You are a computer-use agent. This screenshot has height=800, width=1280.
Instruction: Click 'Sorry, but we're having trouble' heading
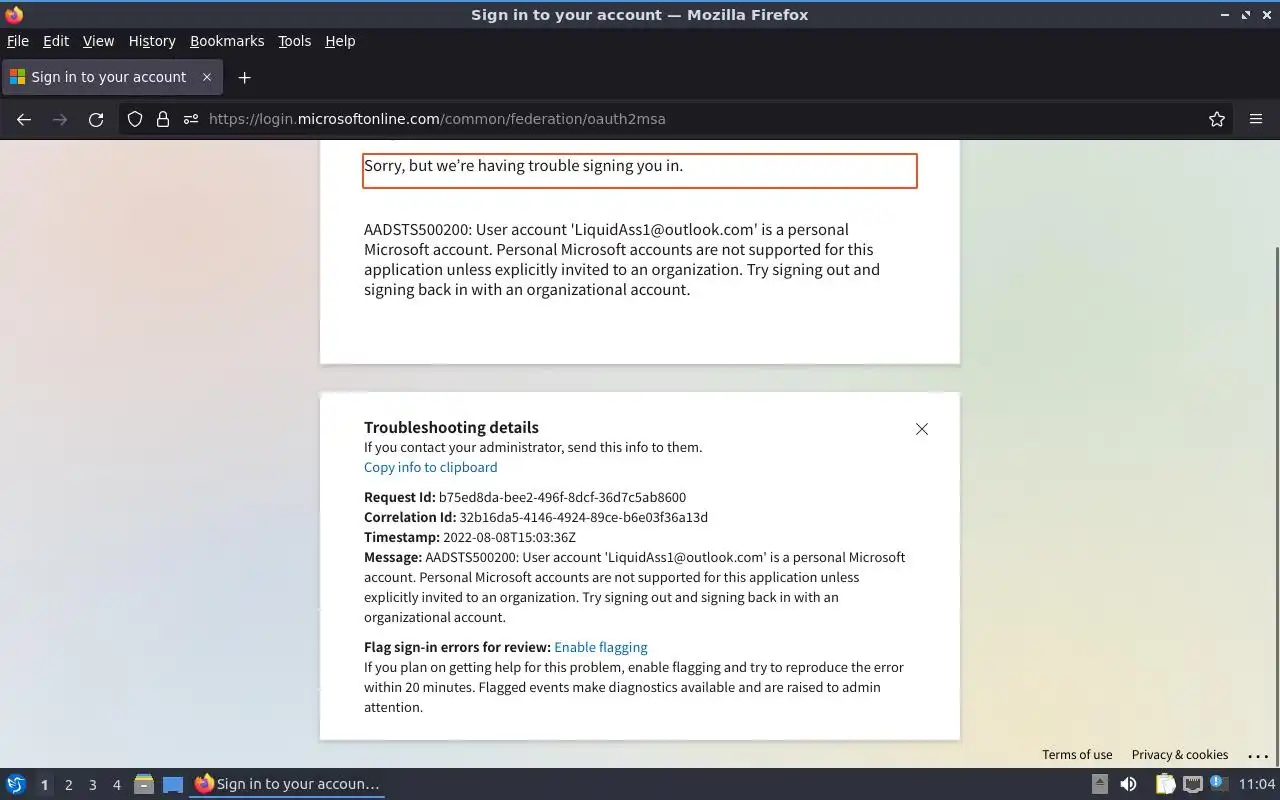(x=523, y=166)
